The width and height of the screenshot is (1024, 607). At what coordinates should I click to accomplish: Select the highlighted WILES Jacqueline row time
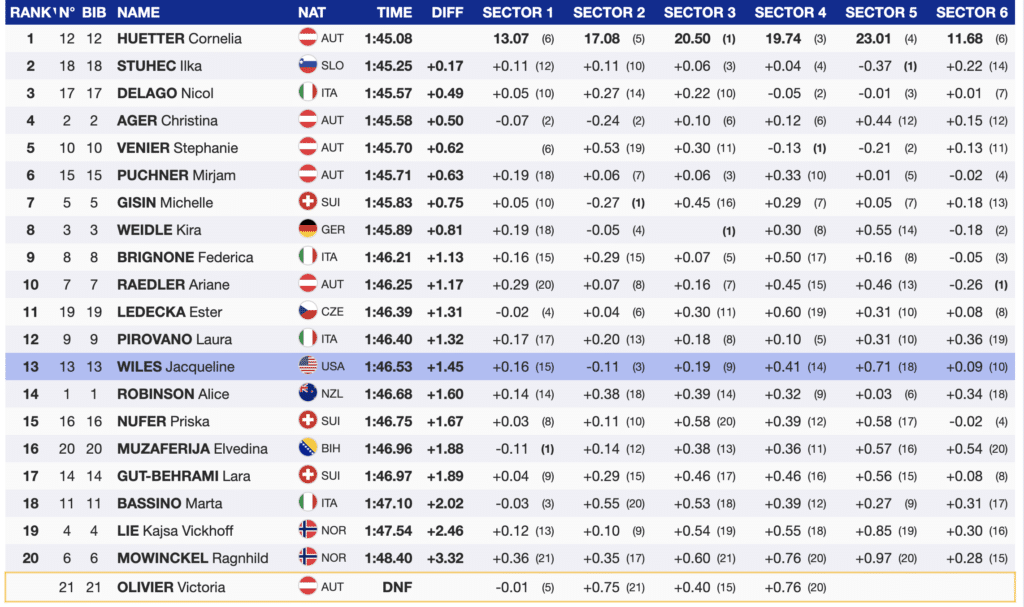tap(394, 366)
